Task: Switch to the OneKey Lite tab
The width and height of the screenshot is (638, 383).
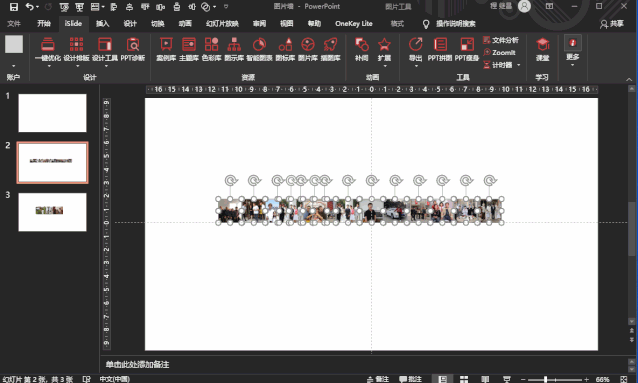Action: [x=354, y=24]
